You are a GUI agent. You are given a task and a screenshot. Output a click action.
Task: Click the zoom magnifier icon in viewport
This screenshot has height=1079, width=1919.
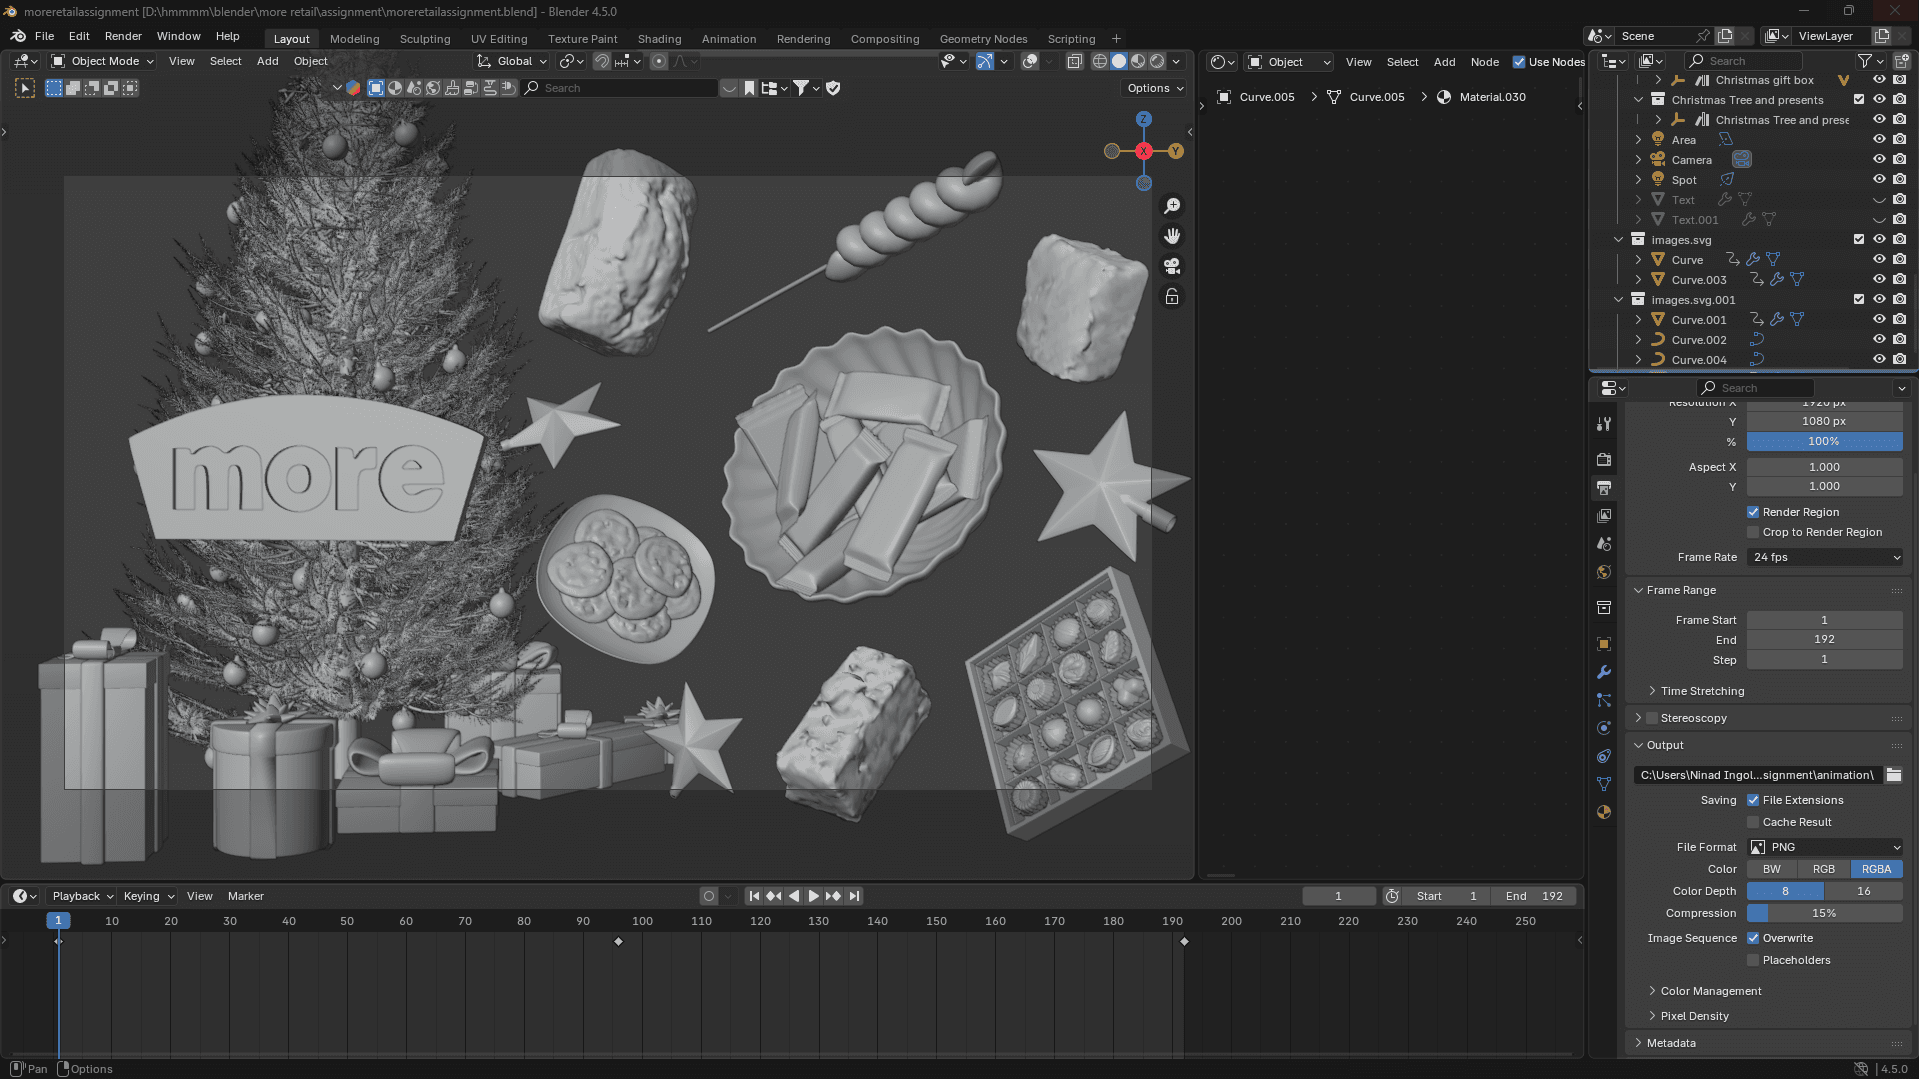[1172, 206]
